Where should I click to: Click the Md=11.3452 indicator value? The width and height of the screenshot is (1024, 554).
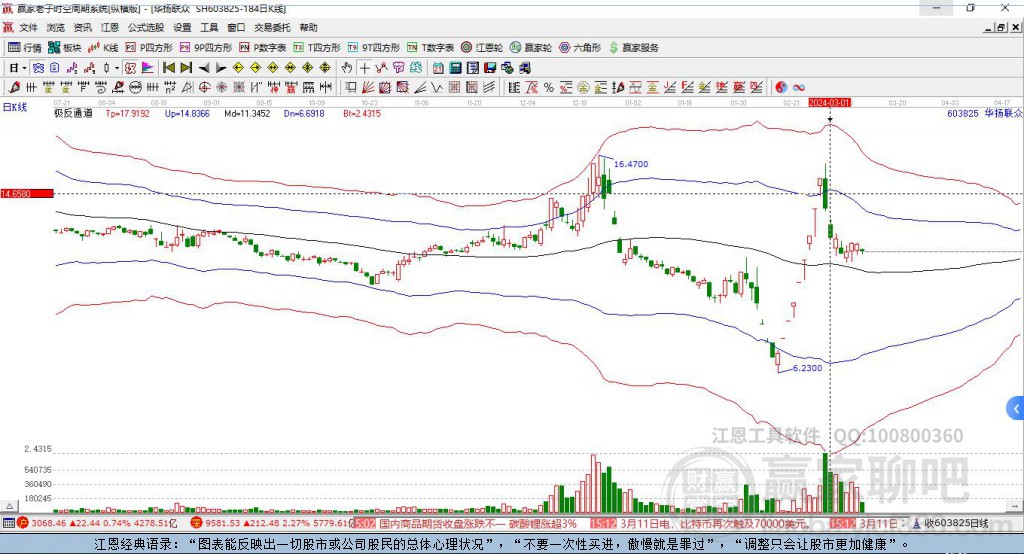247,114
